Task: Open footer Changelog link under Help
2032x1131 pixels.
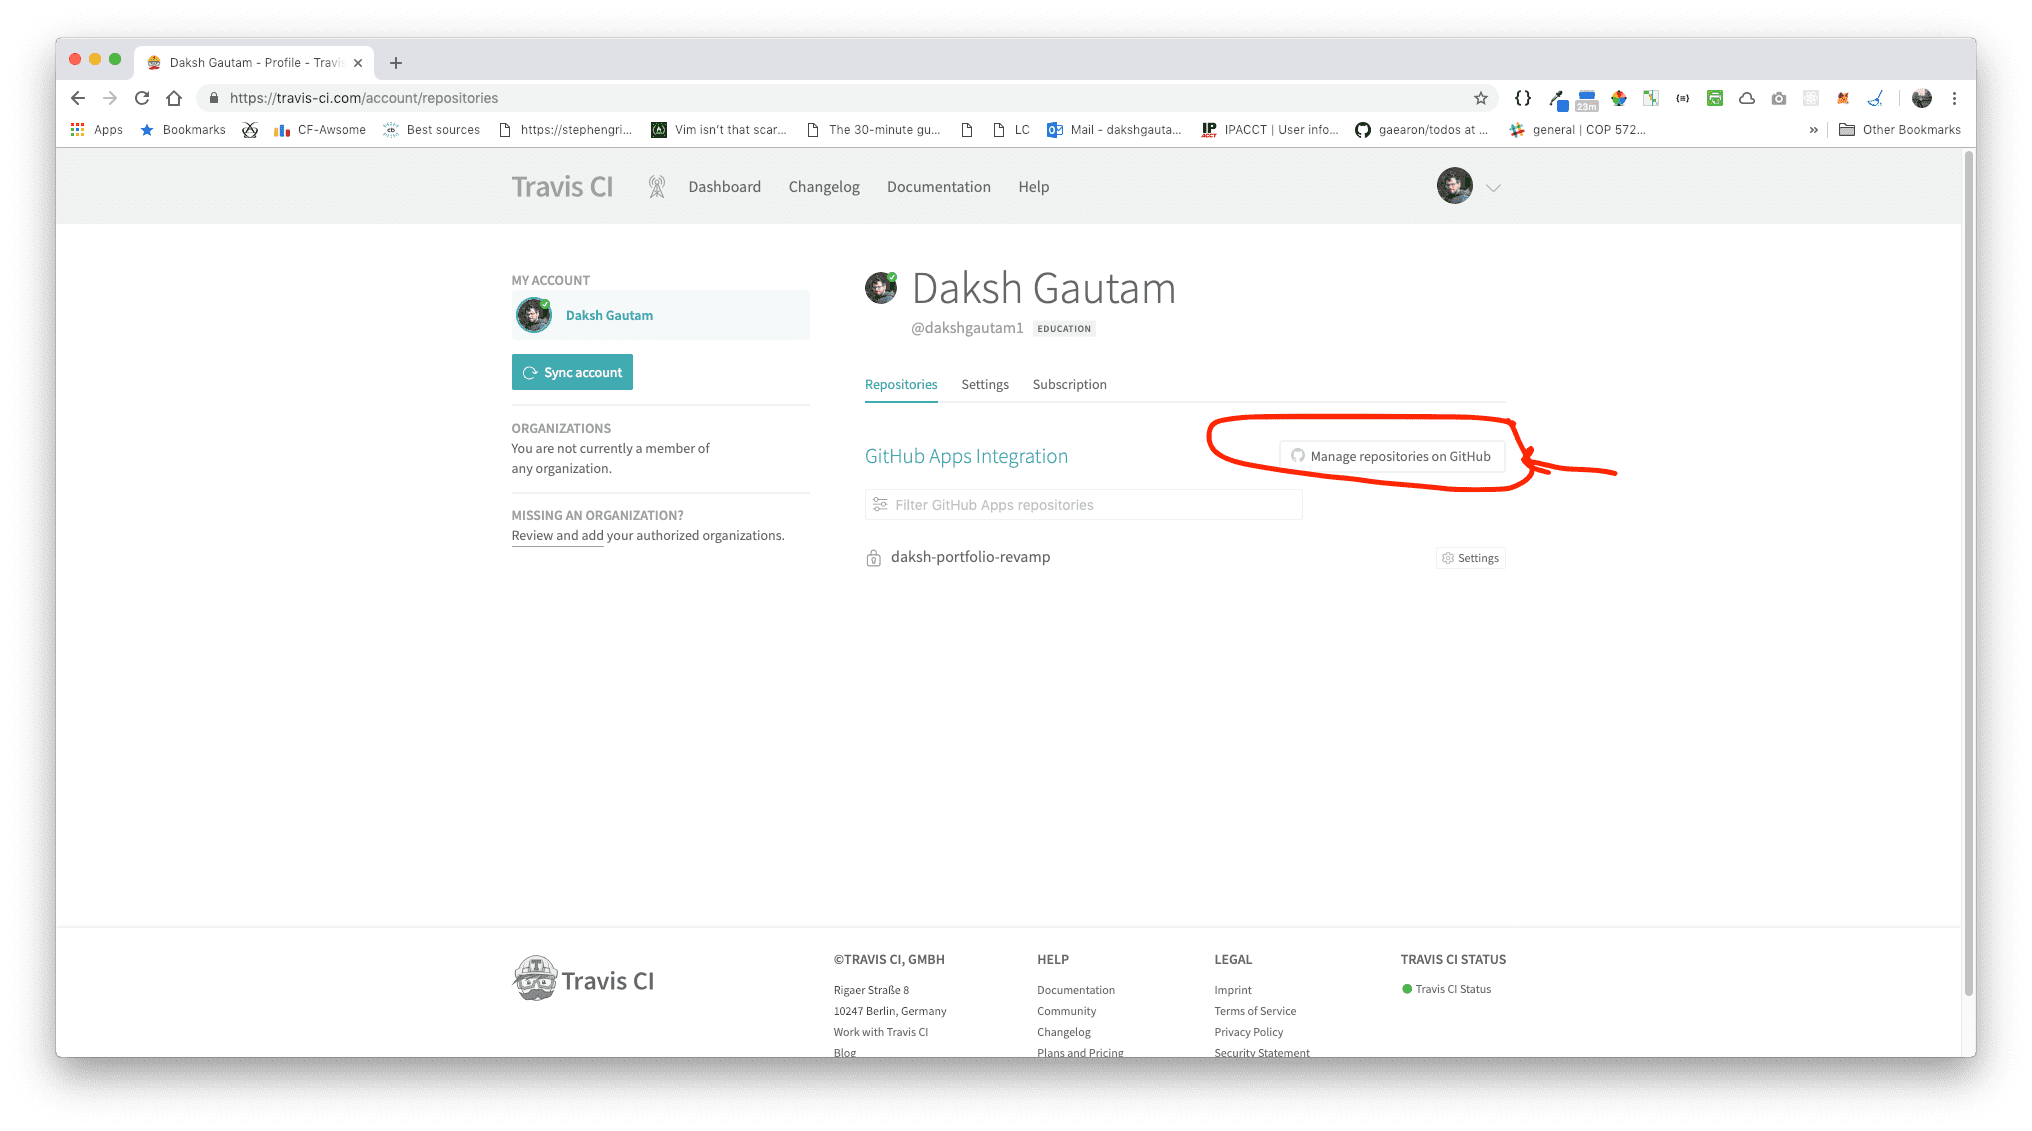Action: tap(1064, 1032)
